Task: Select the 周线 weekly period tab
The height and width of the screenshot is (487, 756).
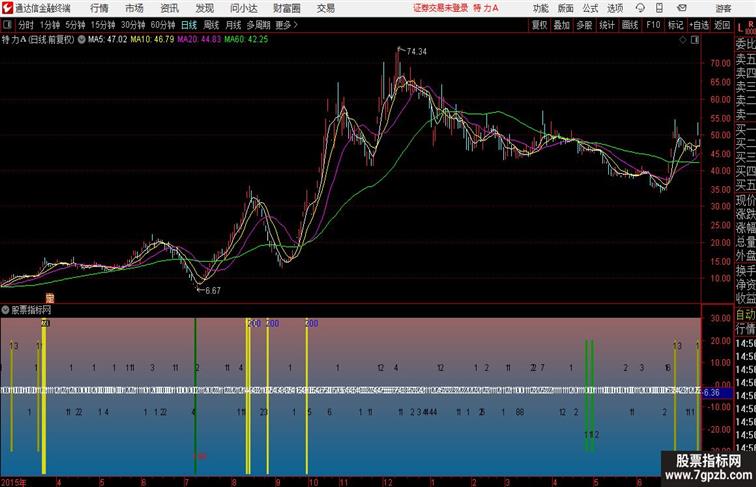Action: click(x=211, y=25)
